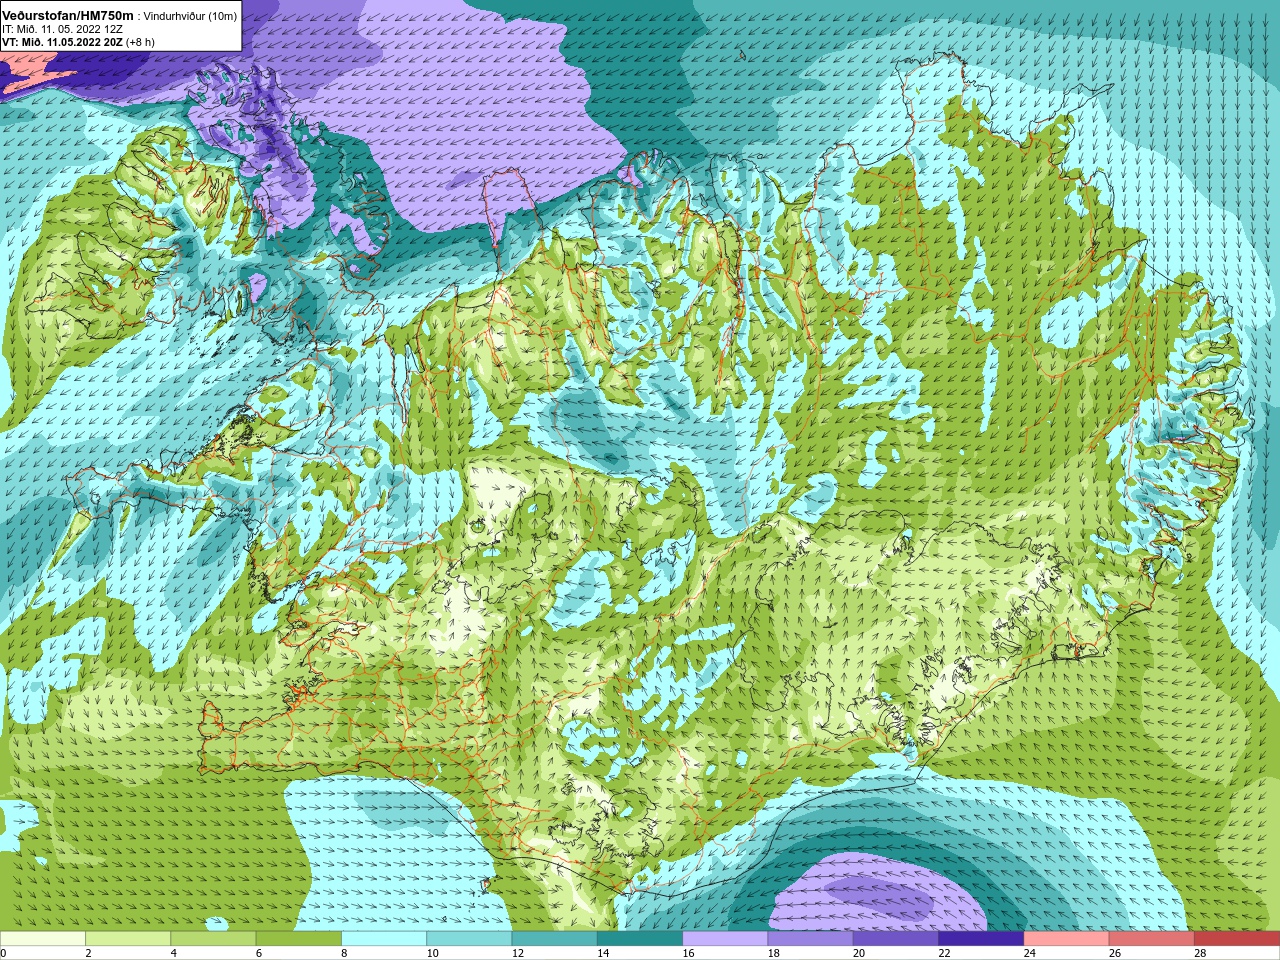Click the legend scale label '4'
This screenshot has width=1280, height=960.
click(x=174, y=953)
